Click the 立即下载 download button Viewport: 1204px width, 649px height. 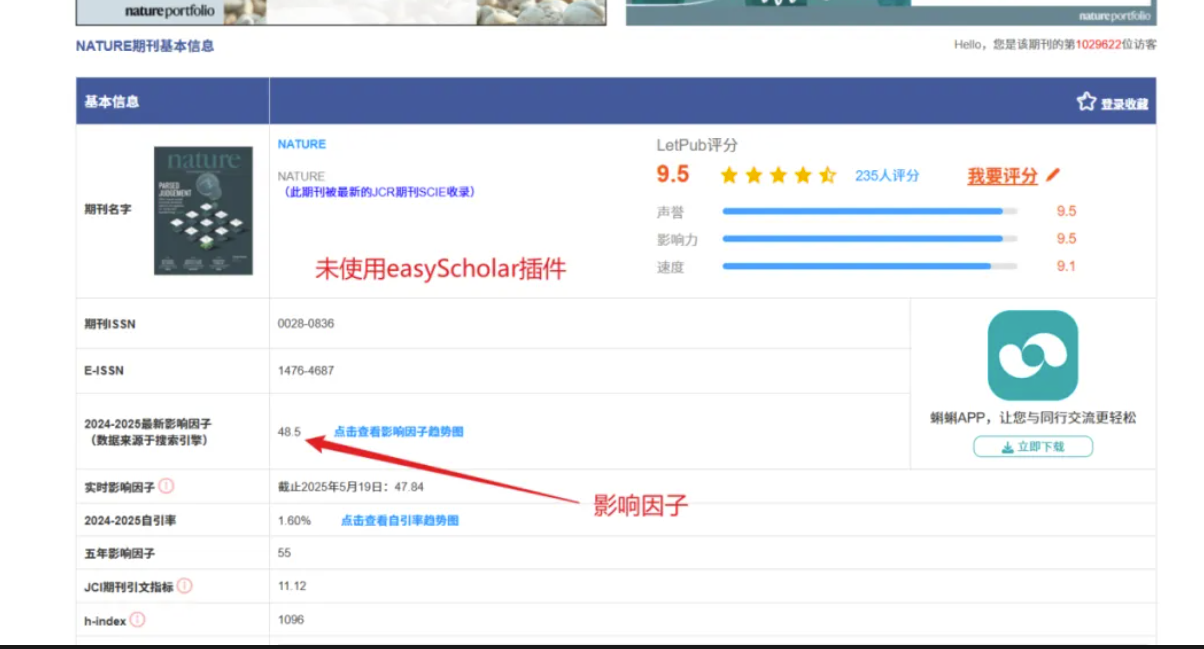coord(1033,447)
